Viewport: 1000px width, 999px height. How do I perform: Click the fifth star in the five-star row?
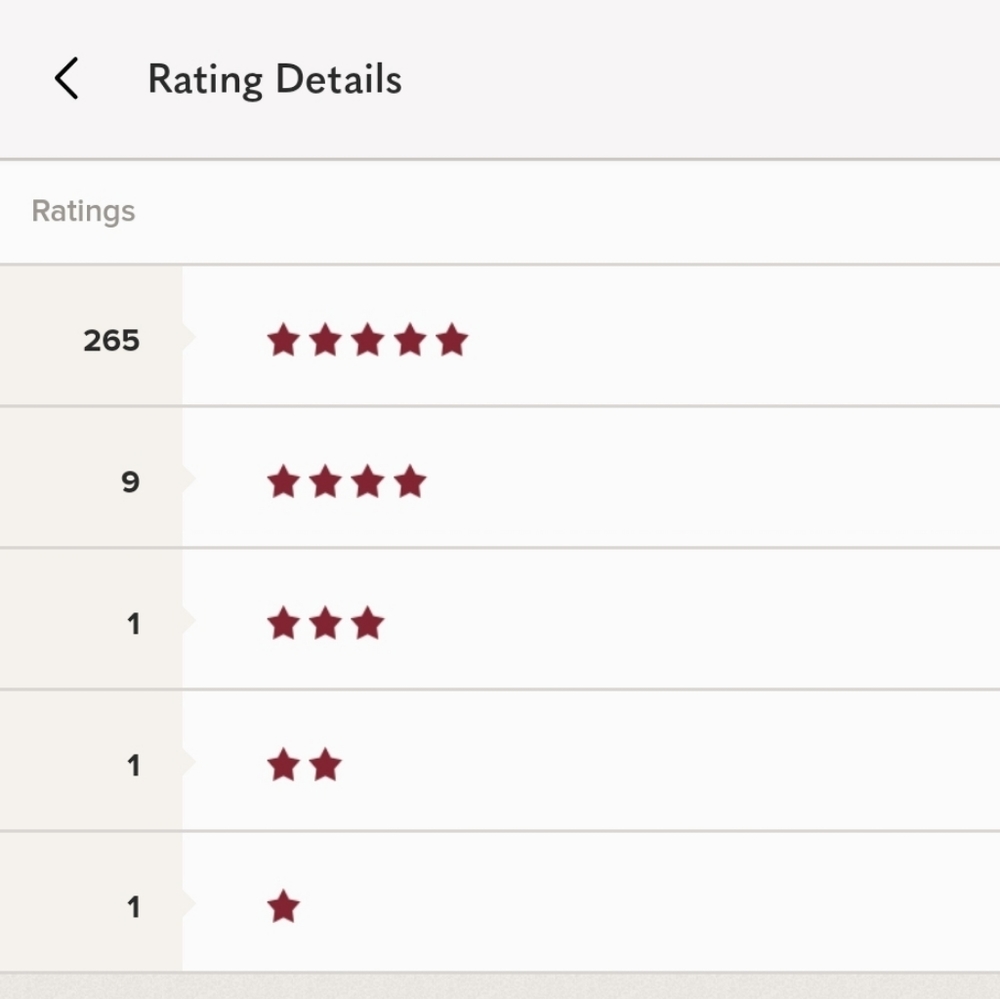(452, 341)
